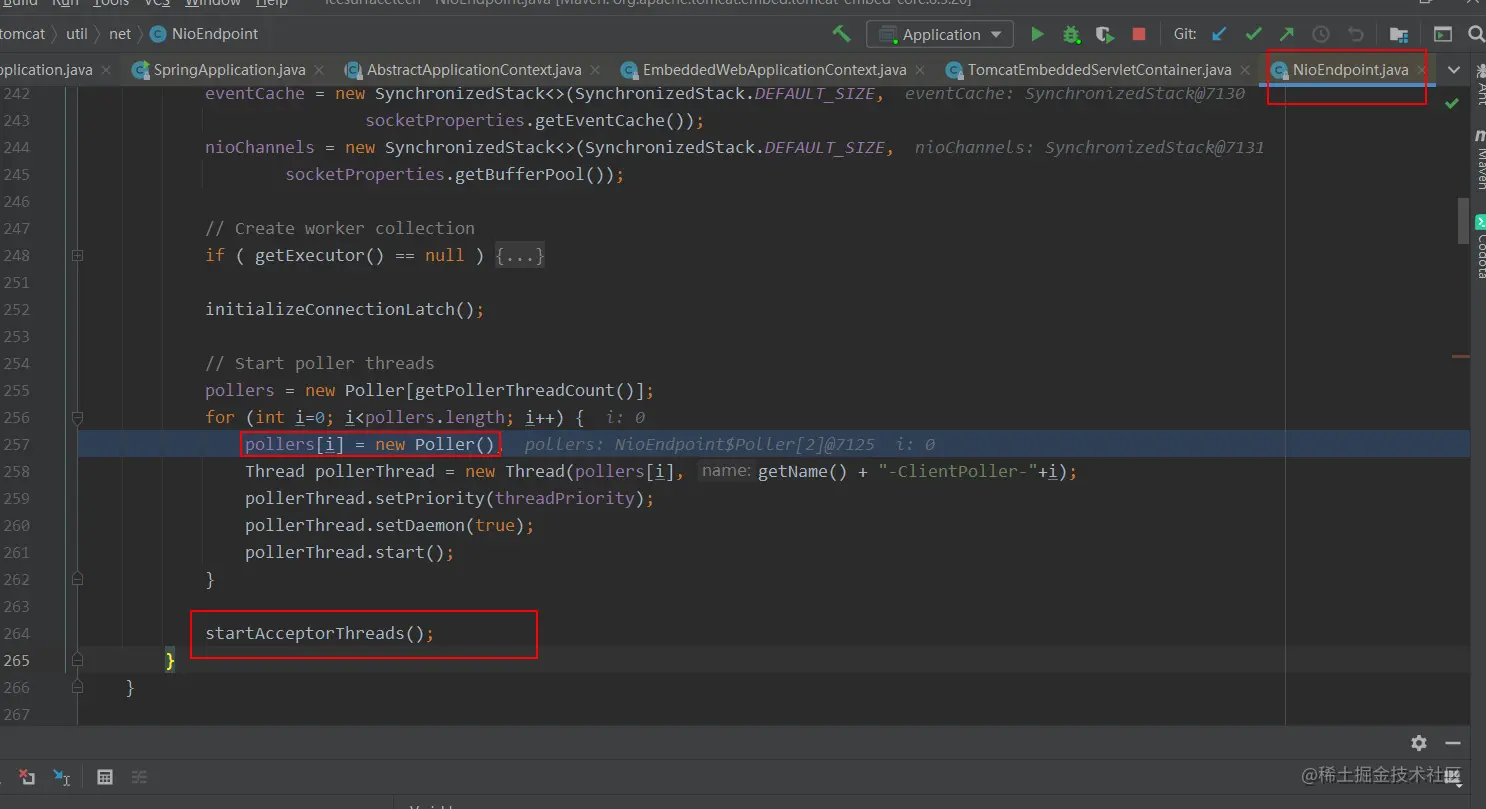Start debugging with the green bug icon
Screen dimensions: 1486x809
click(1071, 34)
